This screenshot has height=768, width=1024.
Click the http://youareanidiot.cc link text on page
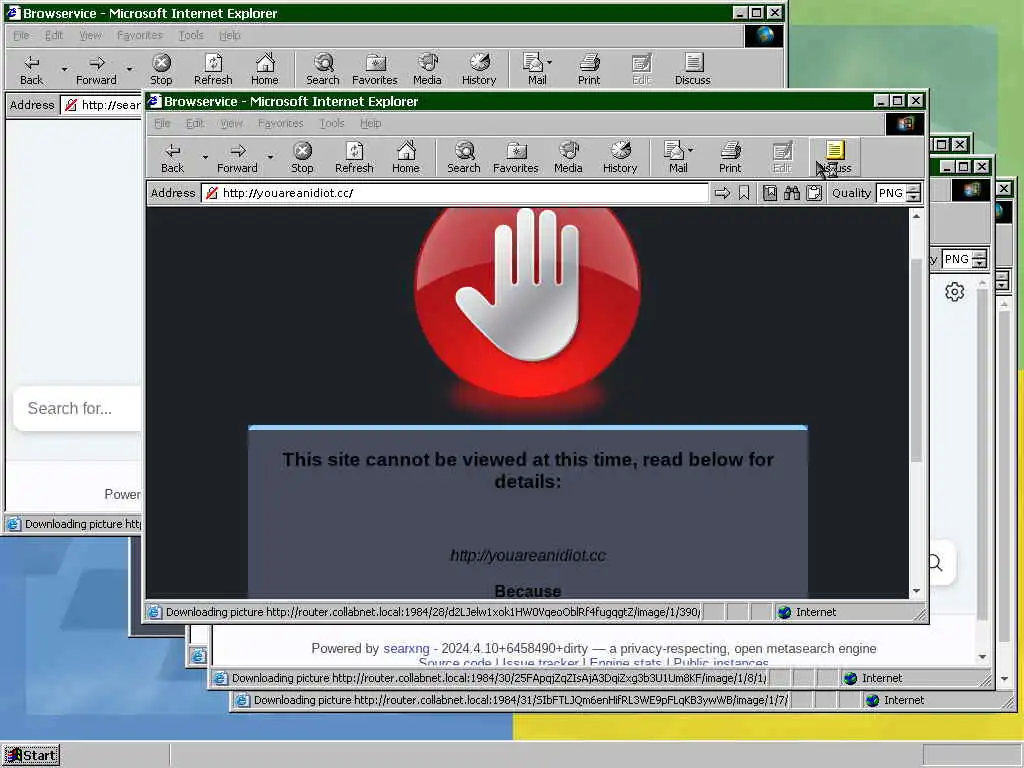[528, 556]
